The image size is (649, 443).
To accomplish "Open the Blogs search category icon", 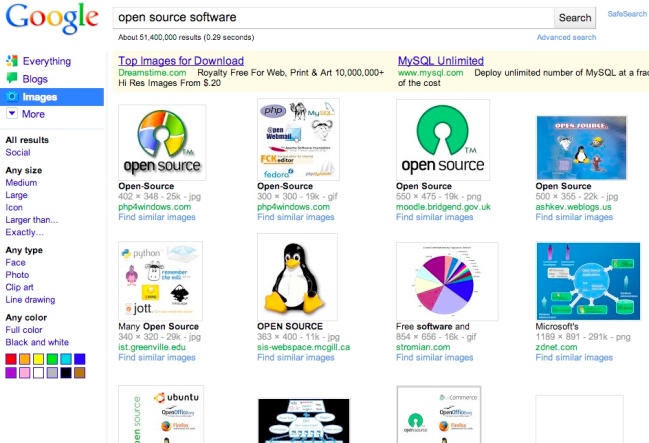I will click(x=12, y=79).
